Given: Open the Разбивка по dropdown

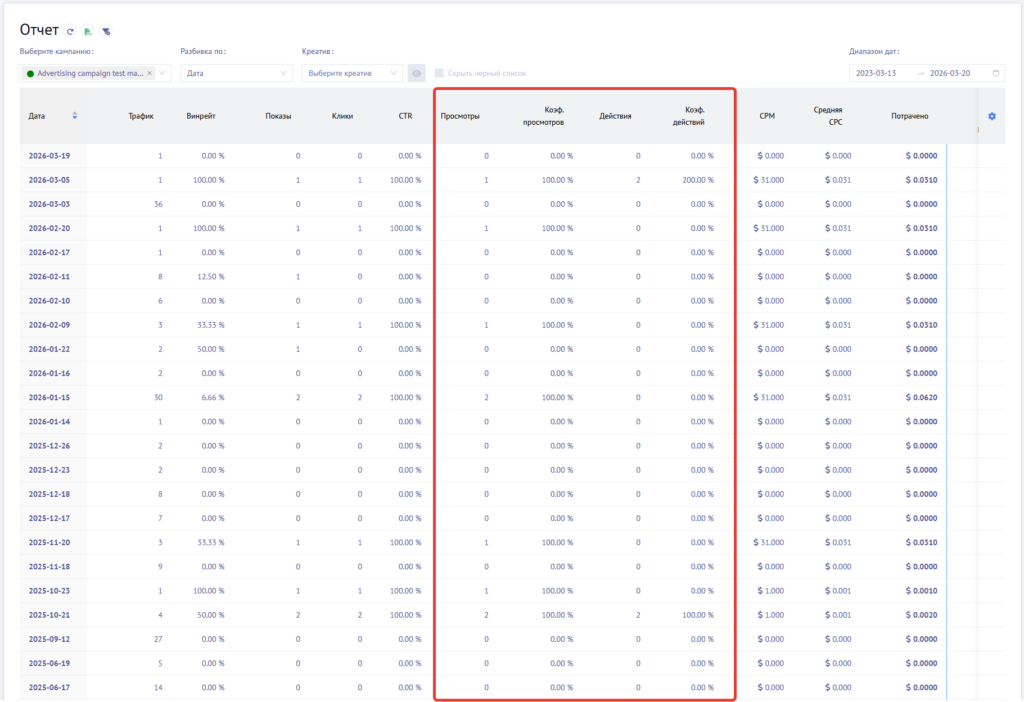Looking at the screenshot, I should click(x=235, y=73).
